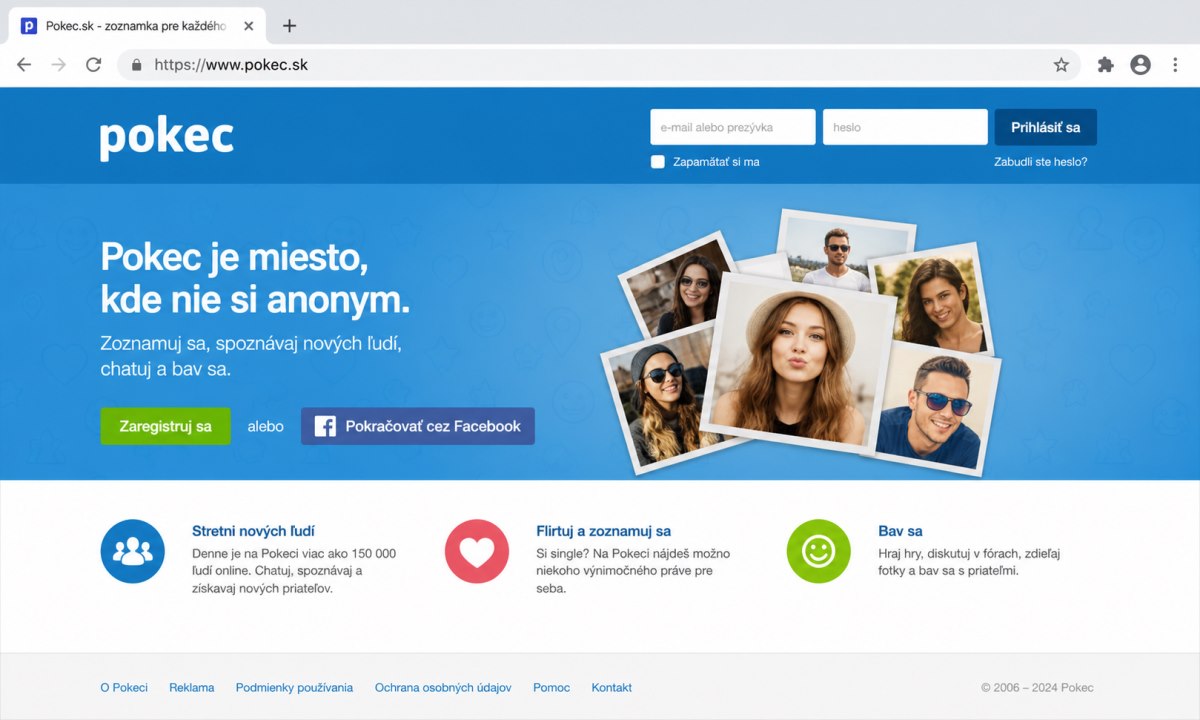
Task: Click the Pokec je miesto headline
Action: (255, 278)
